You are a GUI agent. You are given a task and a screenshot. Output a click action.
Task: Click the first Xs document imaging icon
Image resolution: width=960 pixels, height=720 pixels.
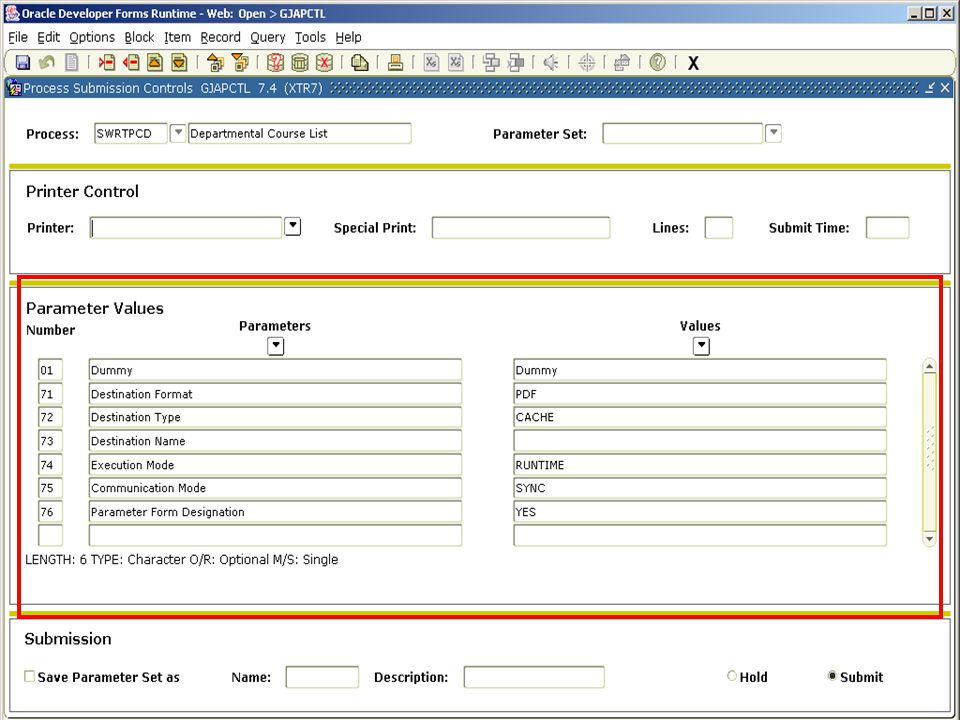pyautogui.click(x=431, y=62)
